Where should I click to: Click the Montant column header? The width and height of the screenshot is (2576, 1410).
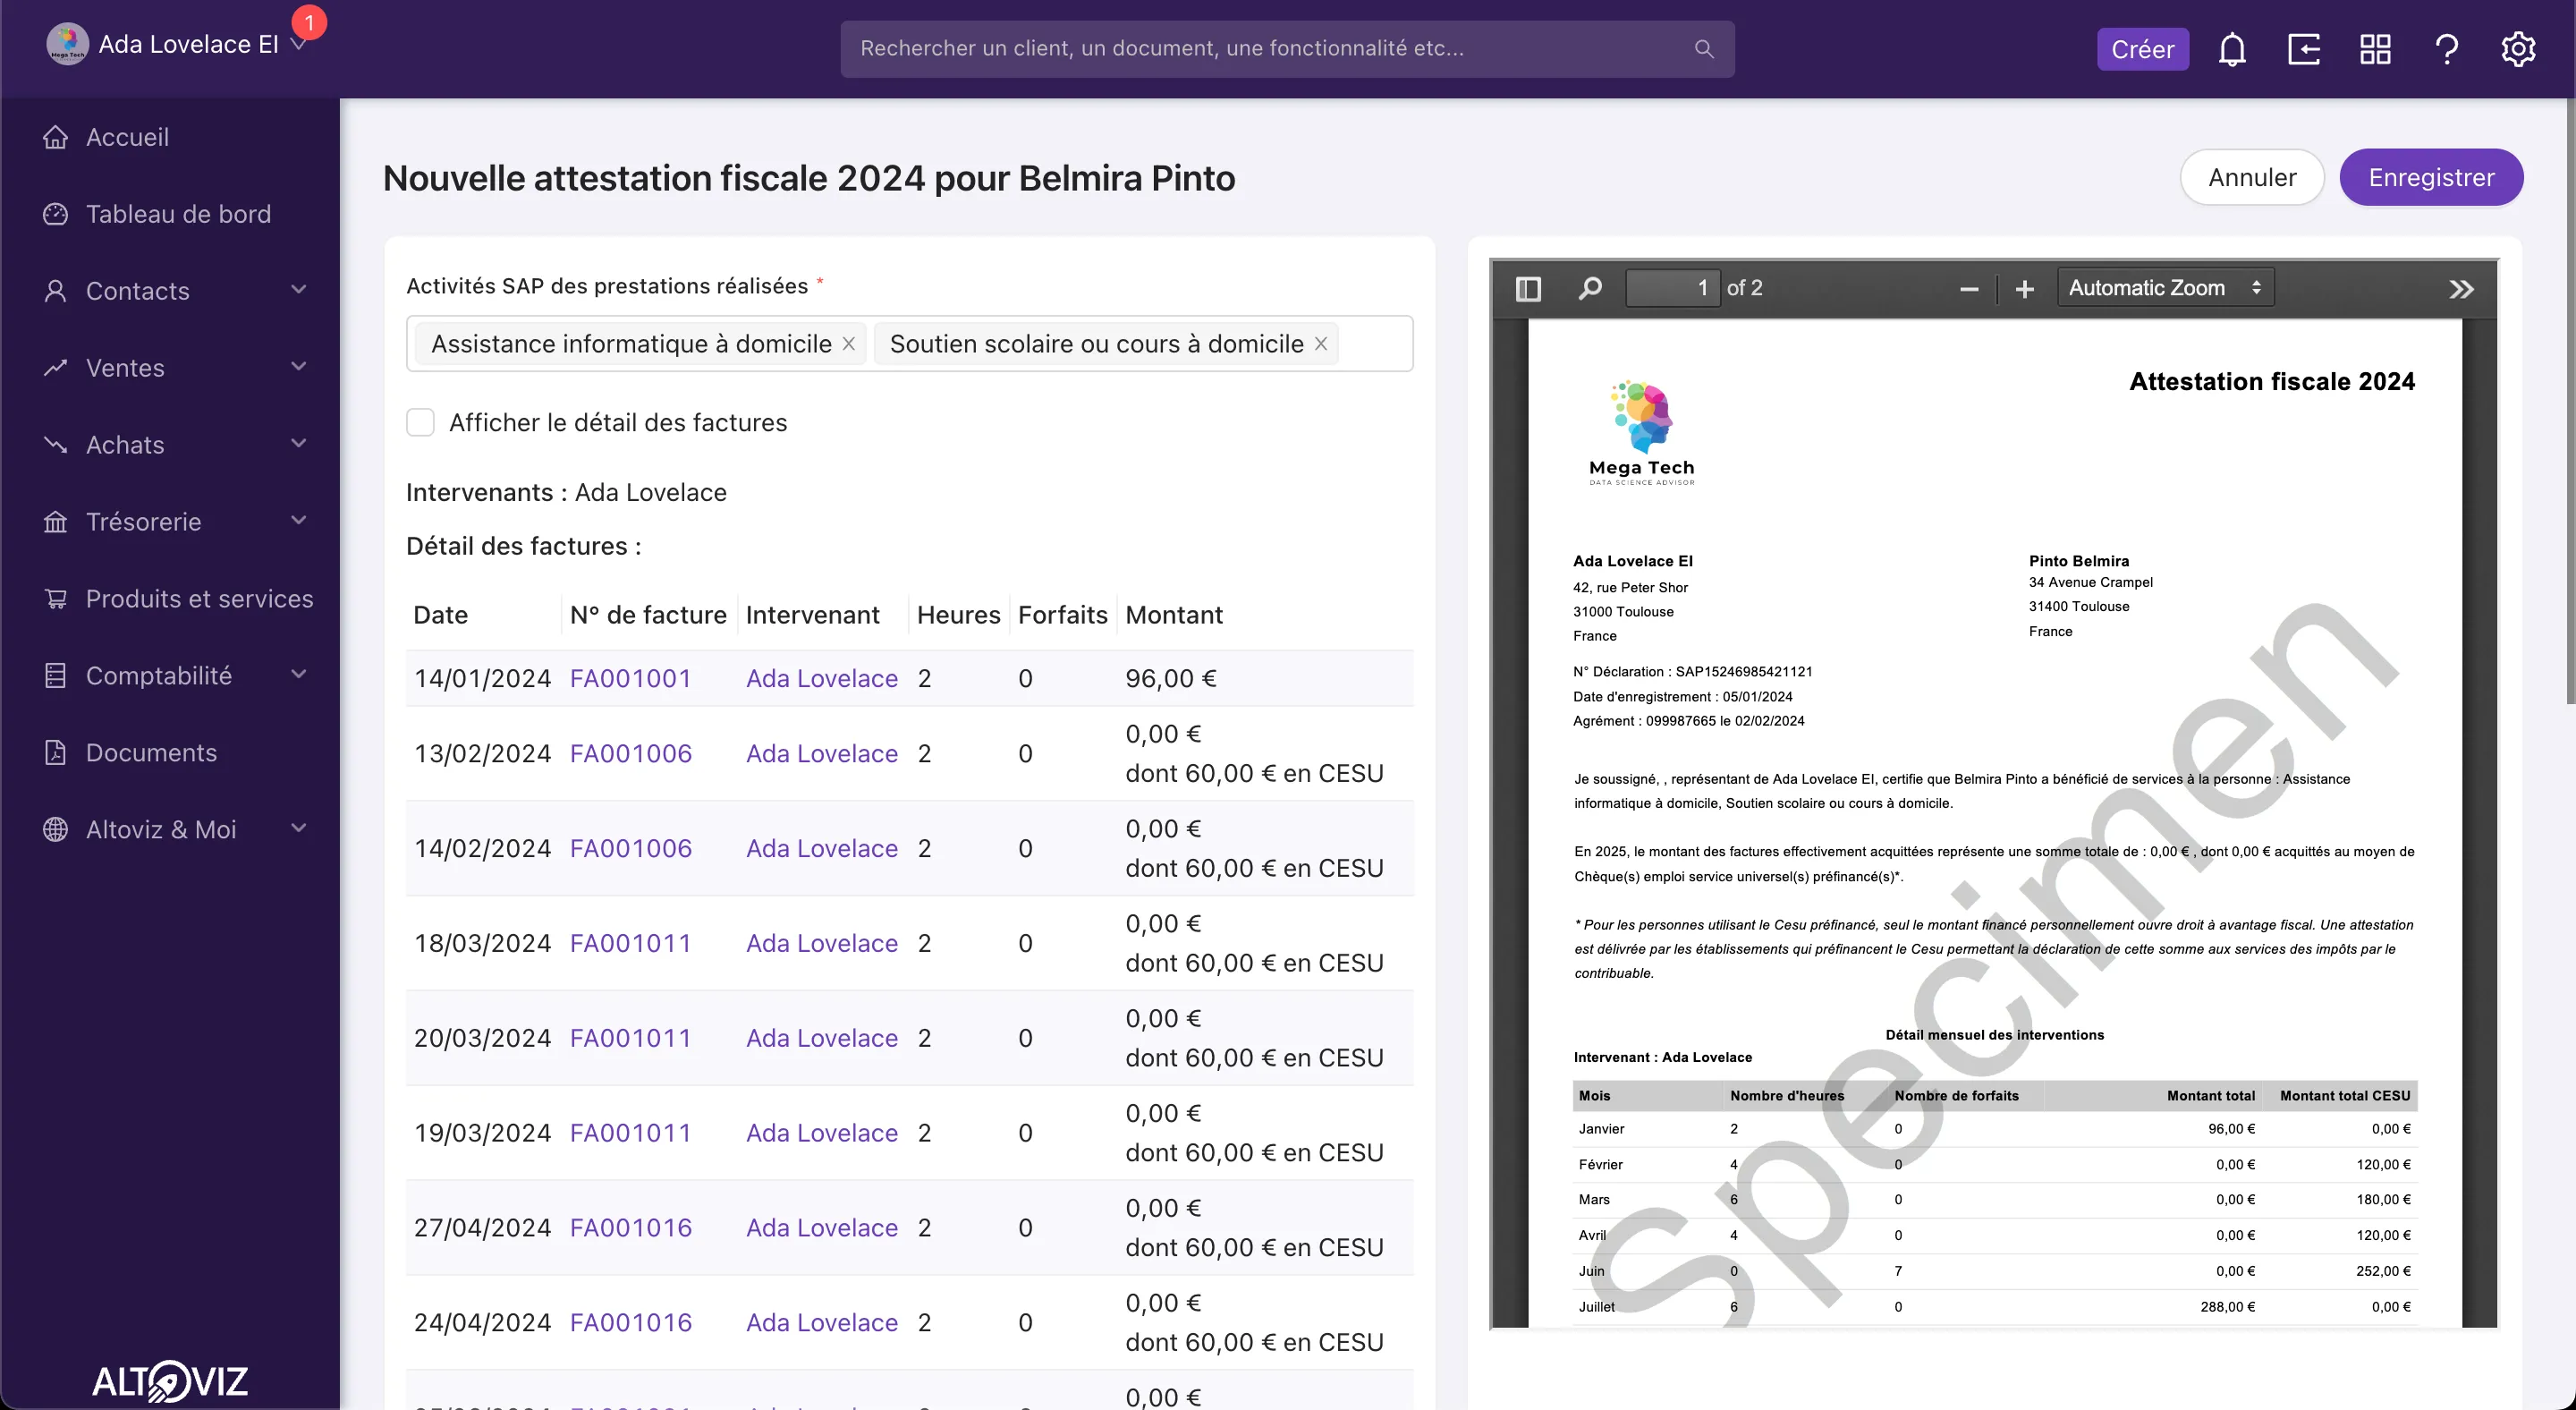[x=1174, y=615]
